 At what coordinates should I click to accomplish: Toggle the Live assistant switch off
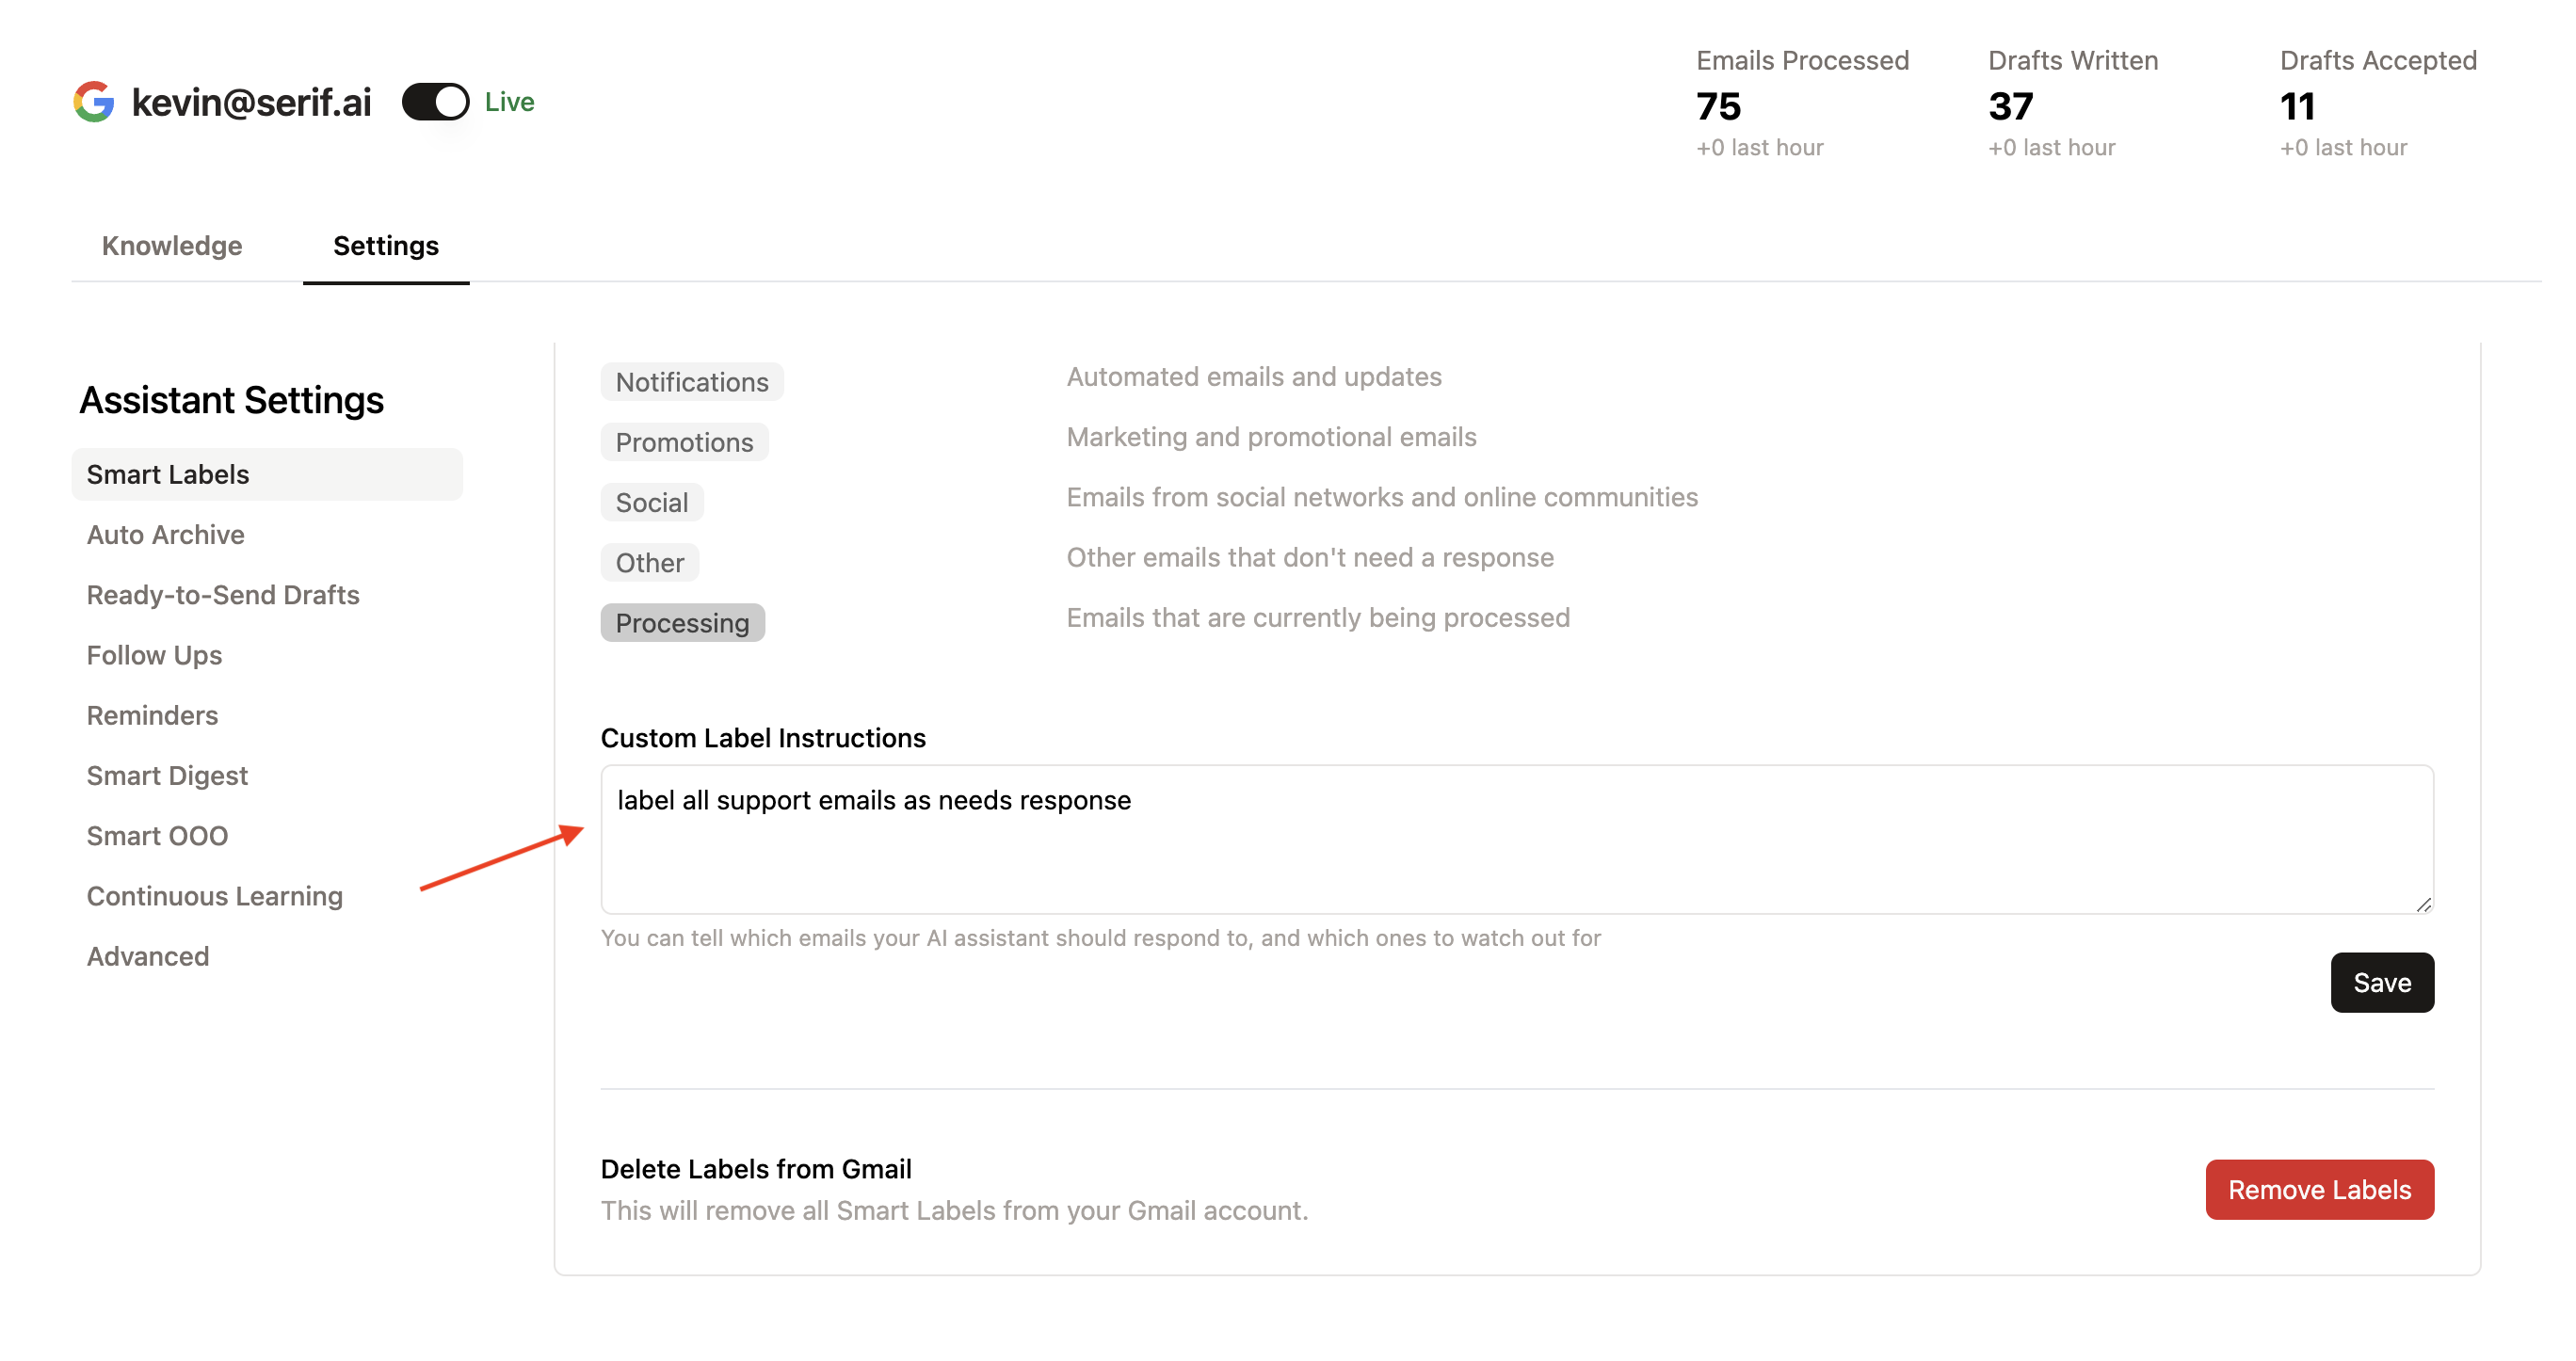click(x=435, y=102)
